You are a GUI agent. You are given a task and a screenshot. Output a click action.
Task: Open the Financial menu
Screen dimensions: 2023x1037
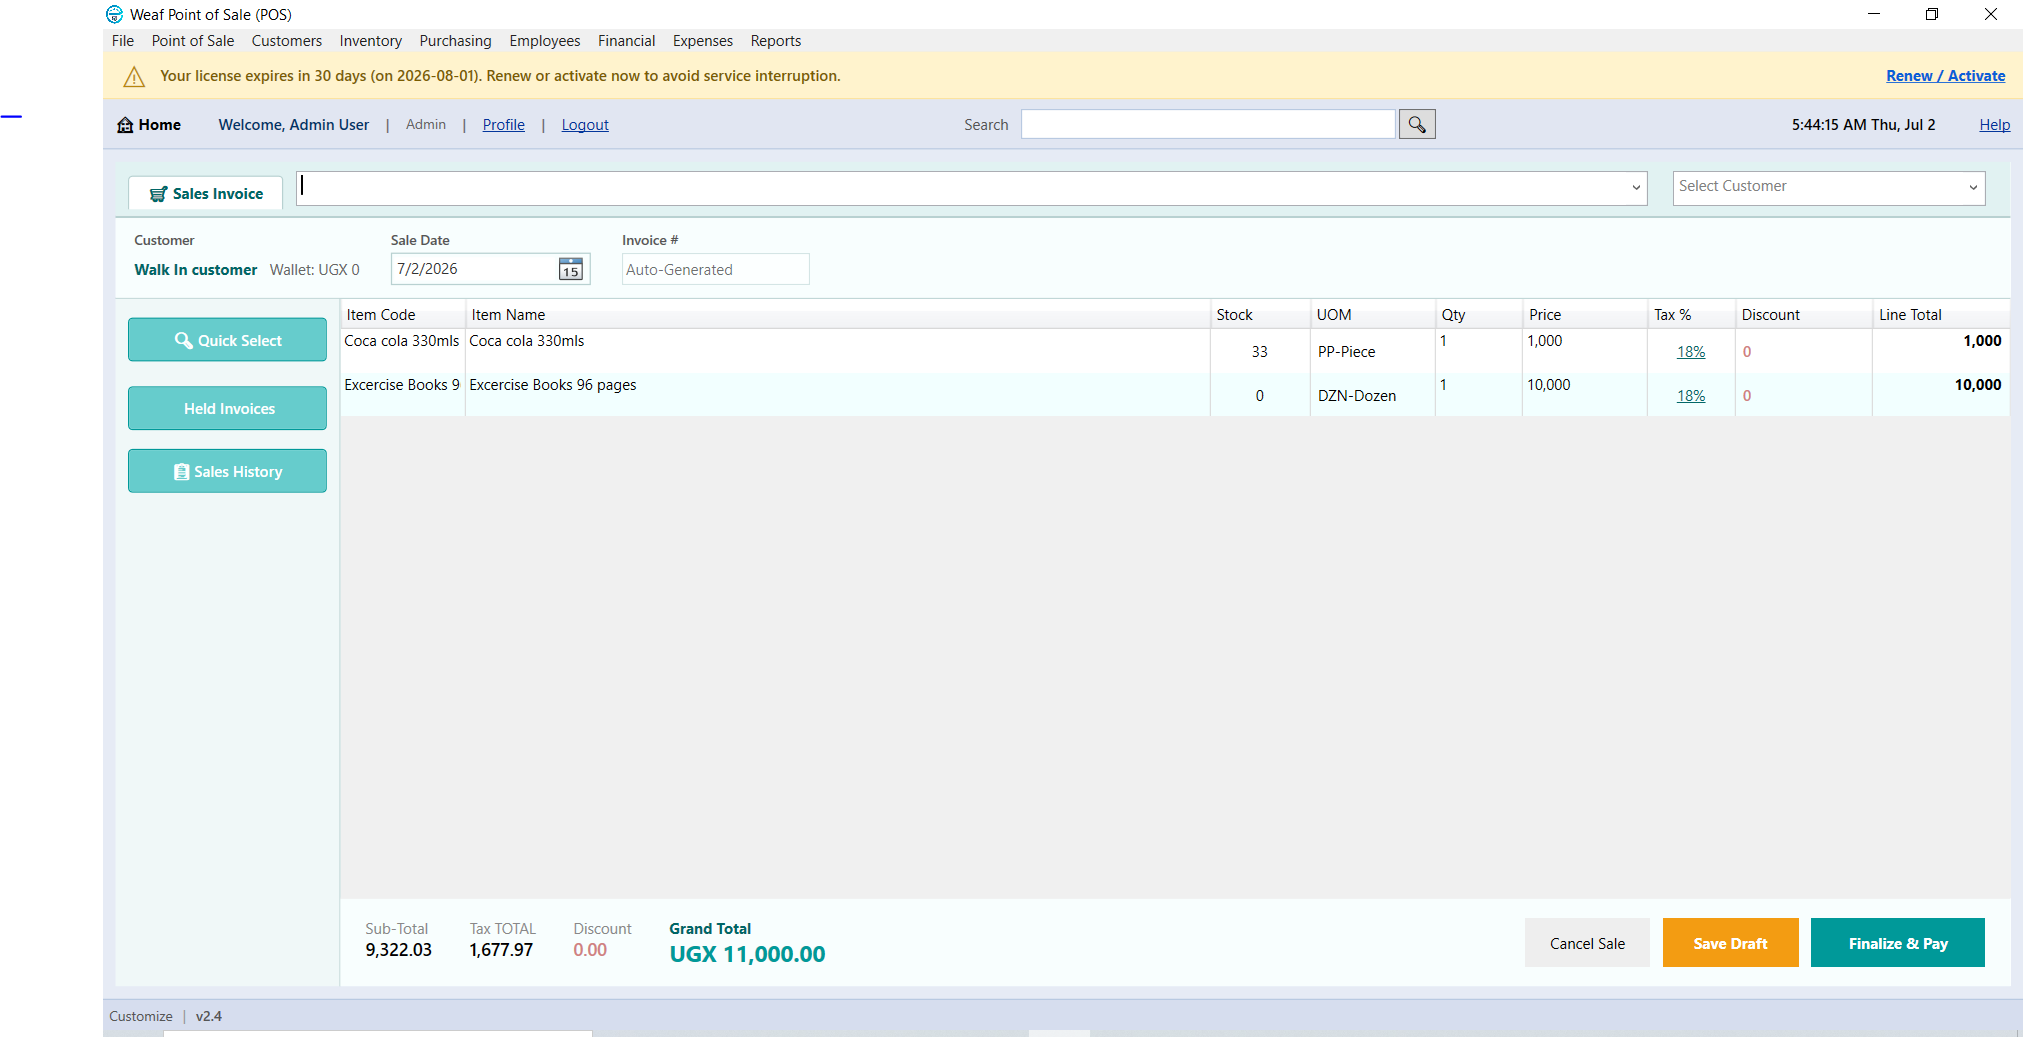click(626, 41)
